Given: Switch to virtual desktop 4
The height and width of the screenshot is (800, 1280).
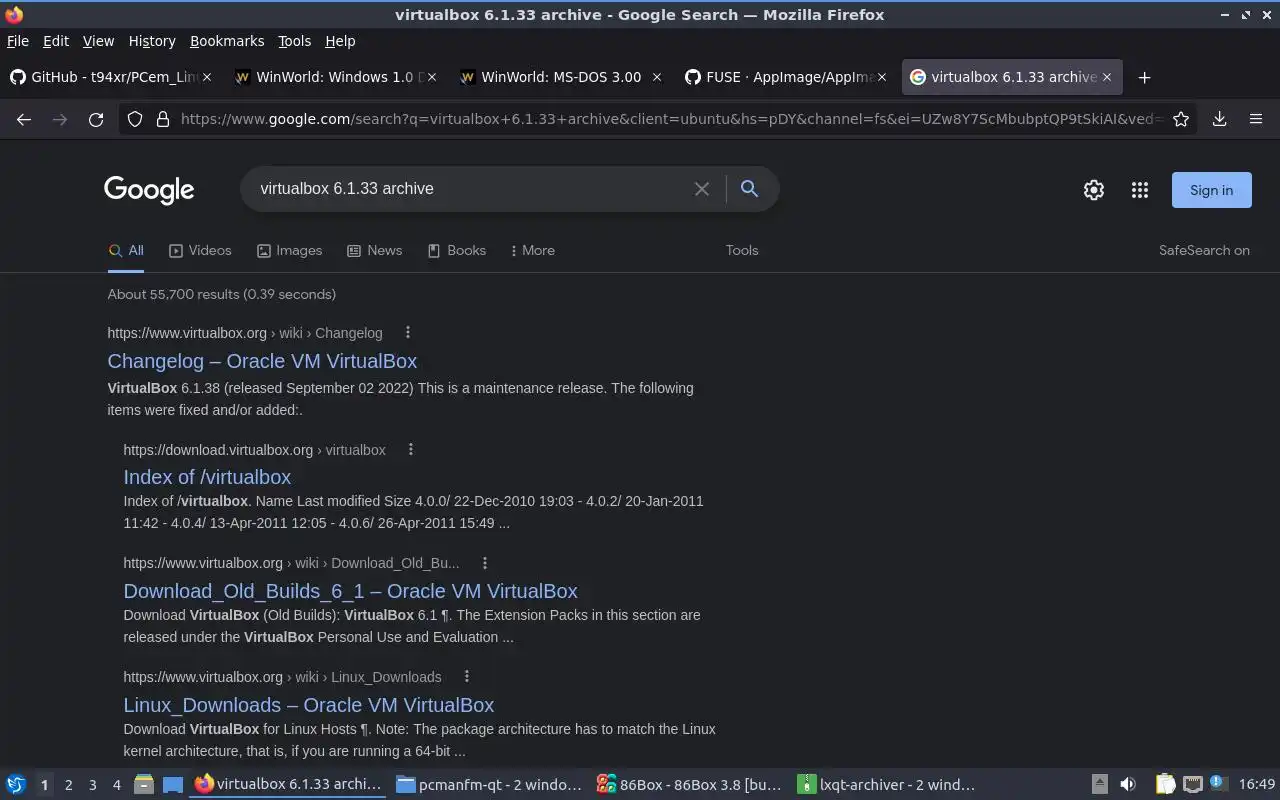Looking at the screenshot, I should tap(116, 785).
